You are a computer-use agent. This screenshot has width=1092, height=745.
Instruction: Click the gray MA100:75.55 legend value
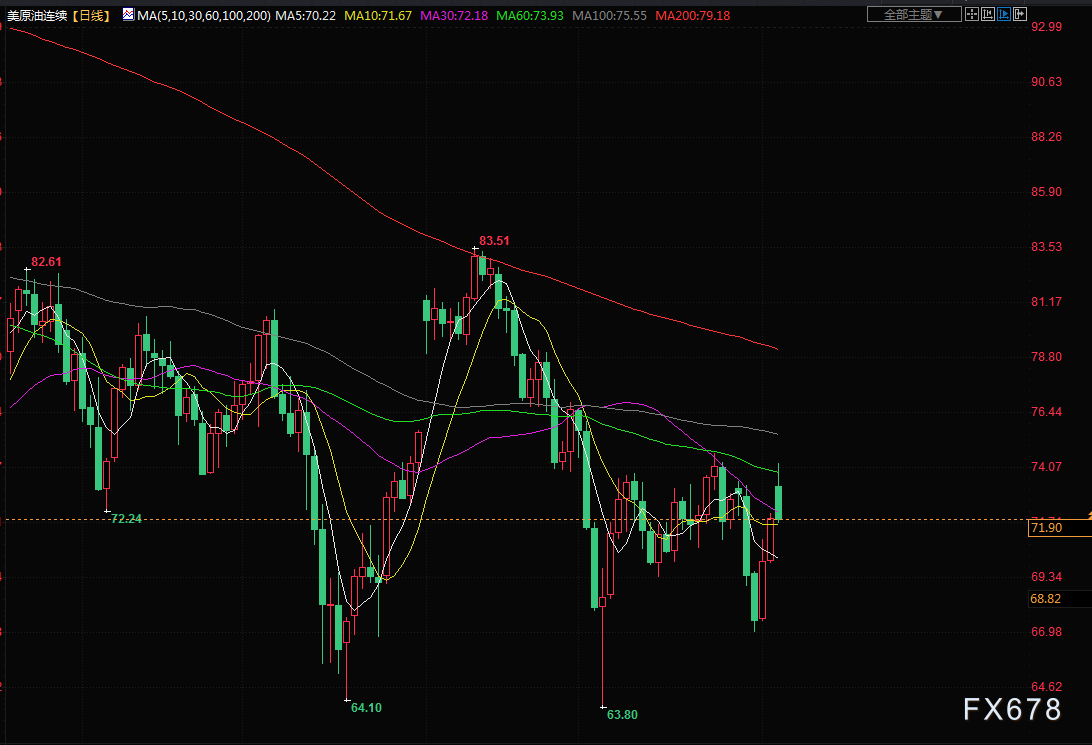(609, 15)
